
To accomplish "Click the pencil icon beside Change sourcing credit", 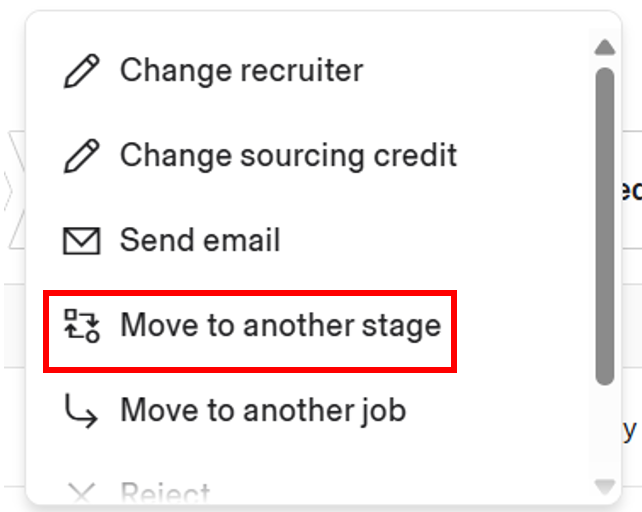I will tap(81, 156).
